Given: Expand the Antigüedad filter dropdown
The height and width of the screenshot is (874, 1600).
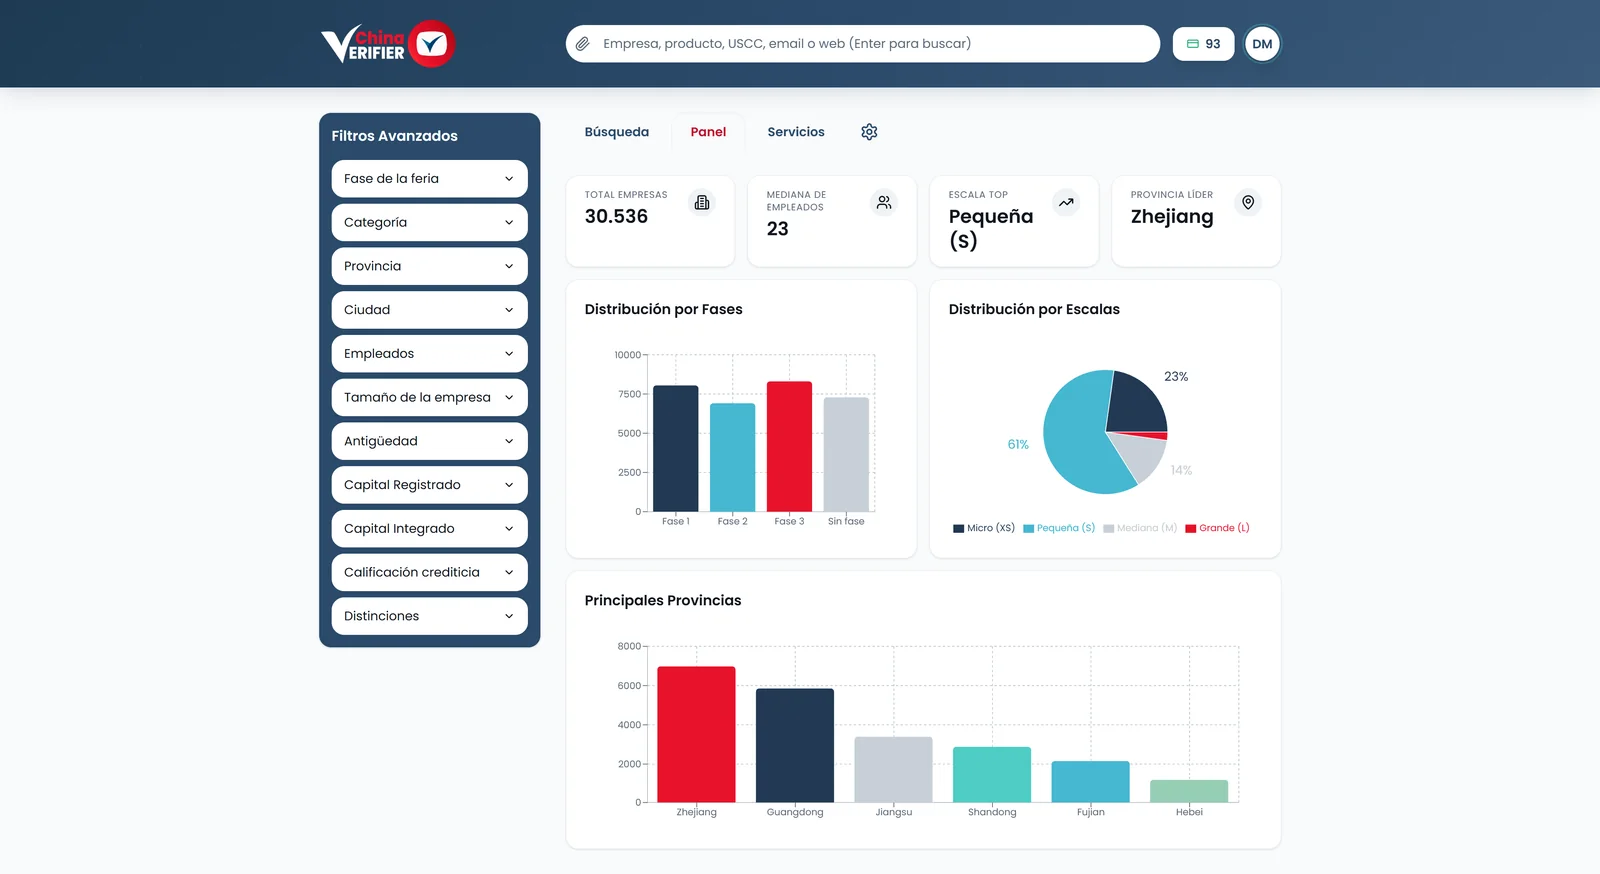Looking at the screenshot, I should pyautogui.click(x=429, y=441).
